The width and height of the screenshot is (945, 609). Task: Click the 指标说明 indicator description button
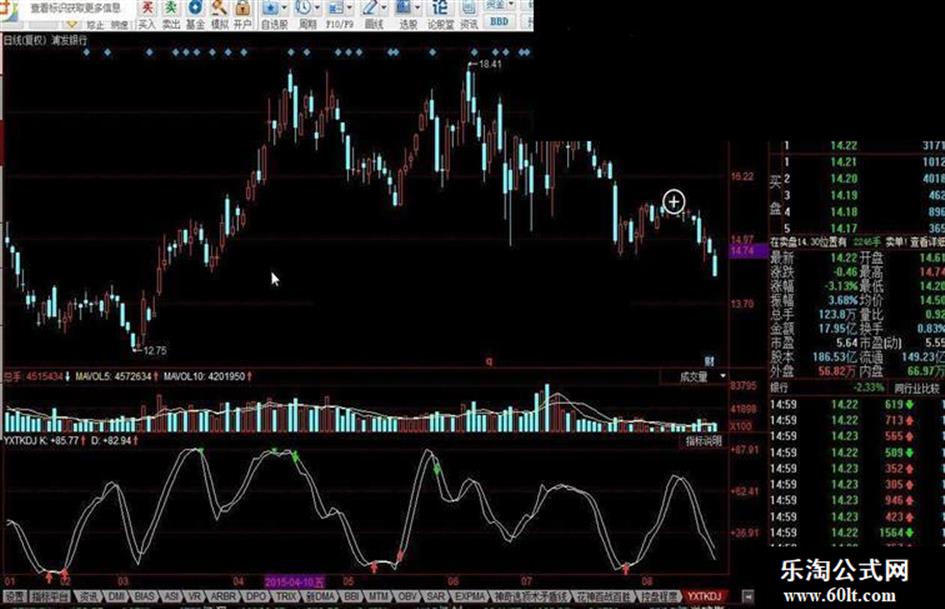pyautogui.click(x=703, y=441)
